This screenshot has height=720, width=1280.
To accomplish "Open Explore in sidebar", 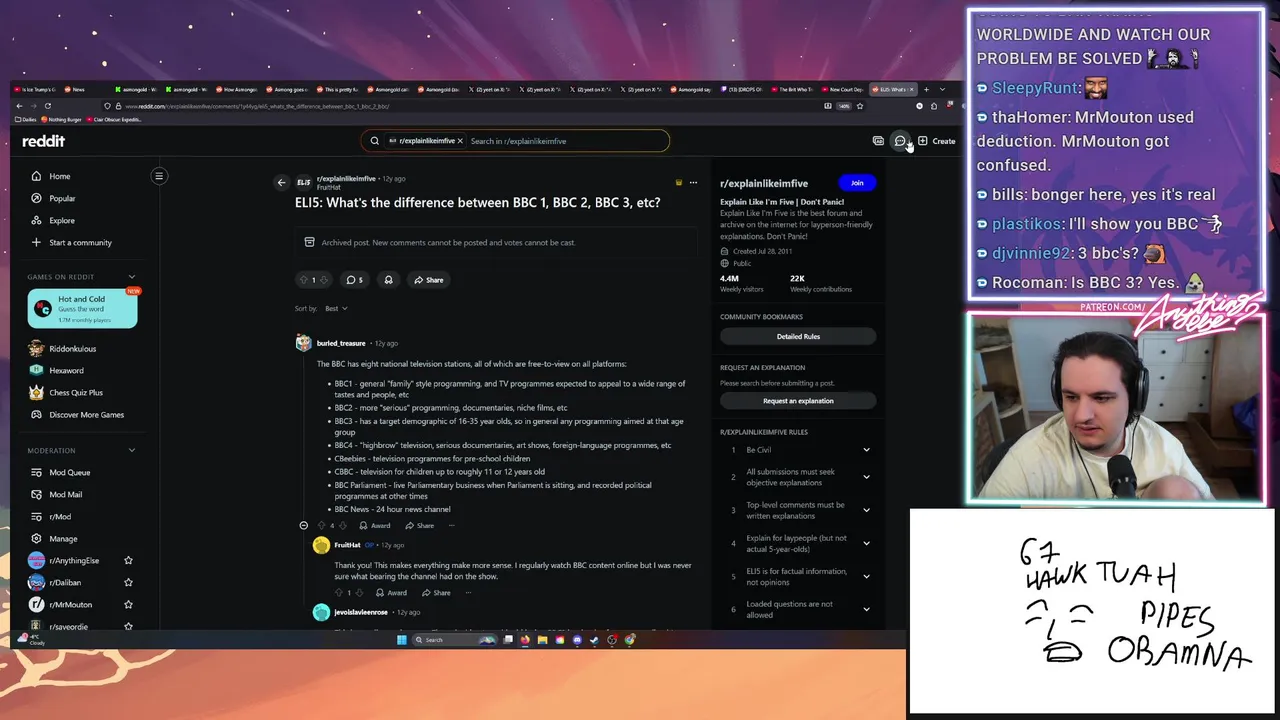I will 62,220.
